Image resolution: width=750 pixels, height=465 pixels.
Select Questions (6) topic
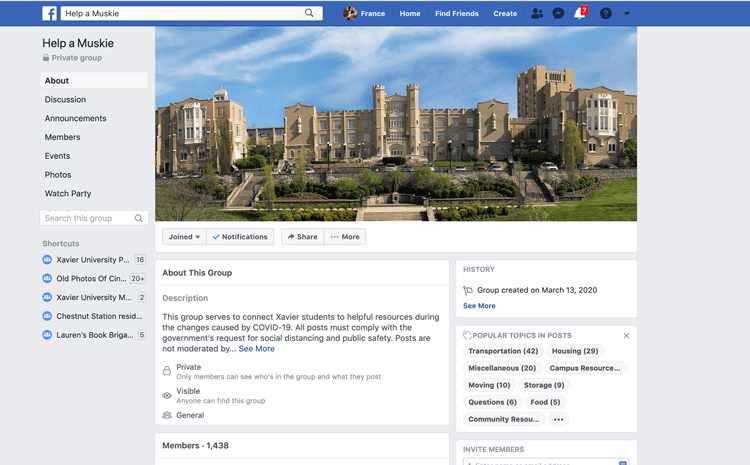tap(492, 402)
